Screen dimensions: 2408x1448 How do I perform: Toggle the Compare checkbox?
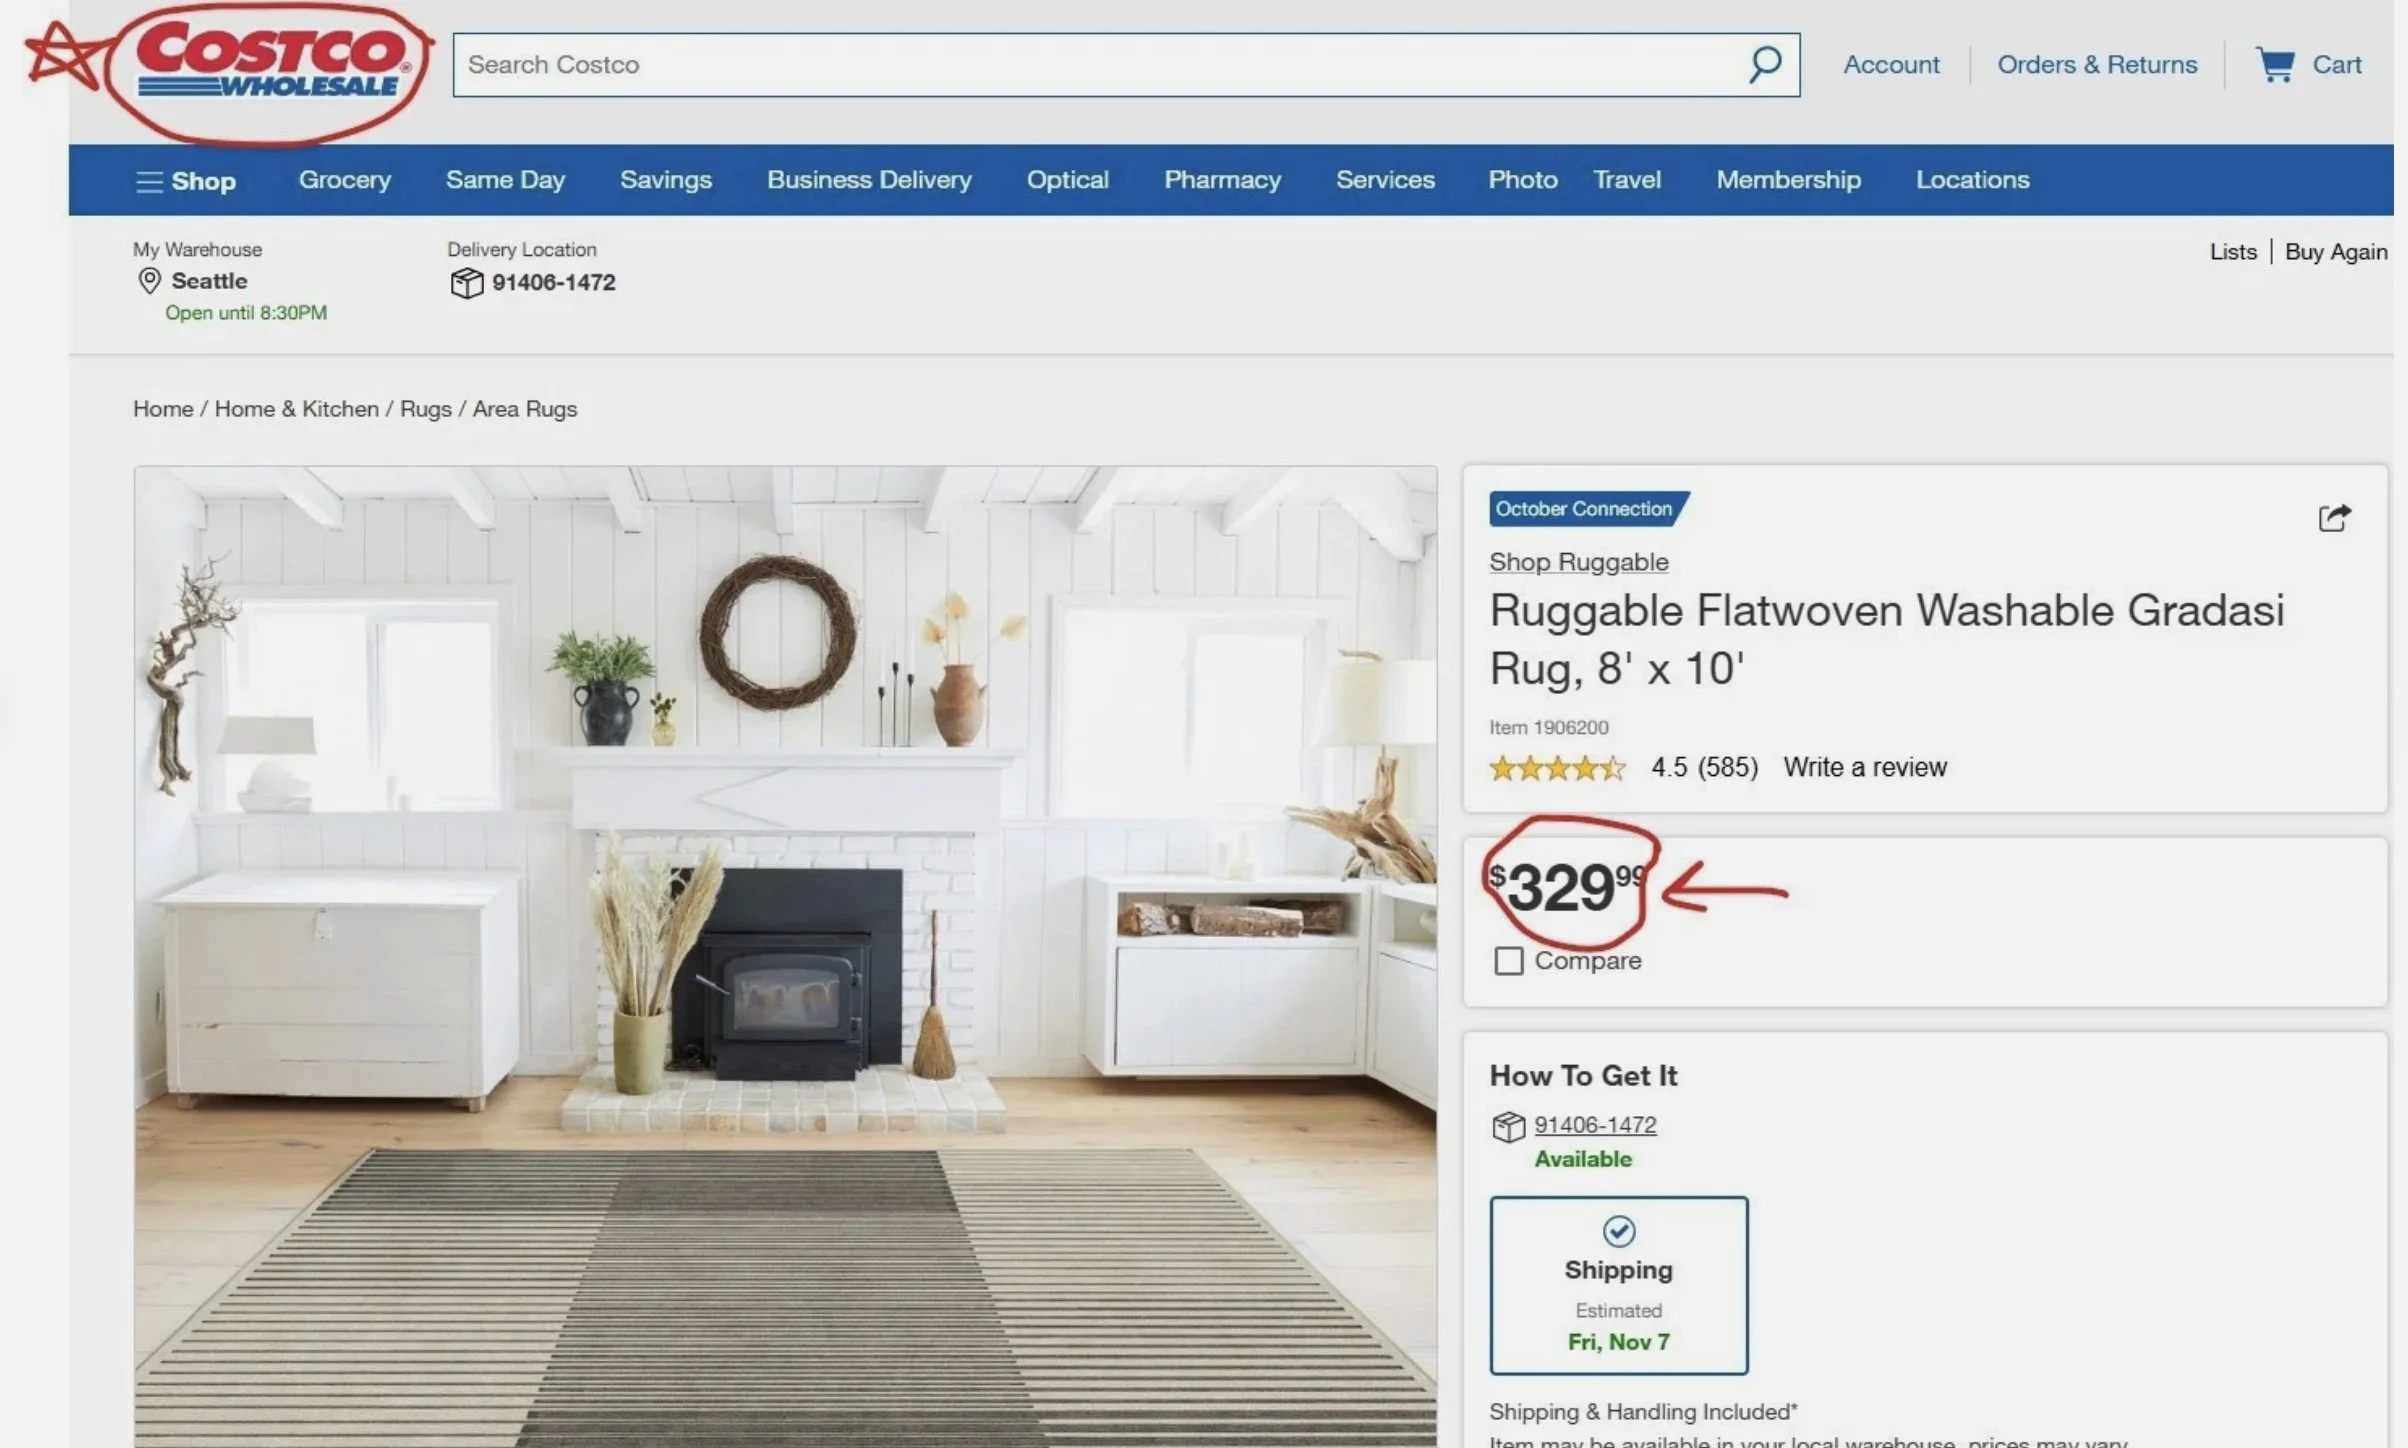(1508, 961)
